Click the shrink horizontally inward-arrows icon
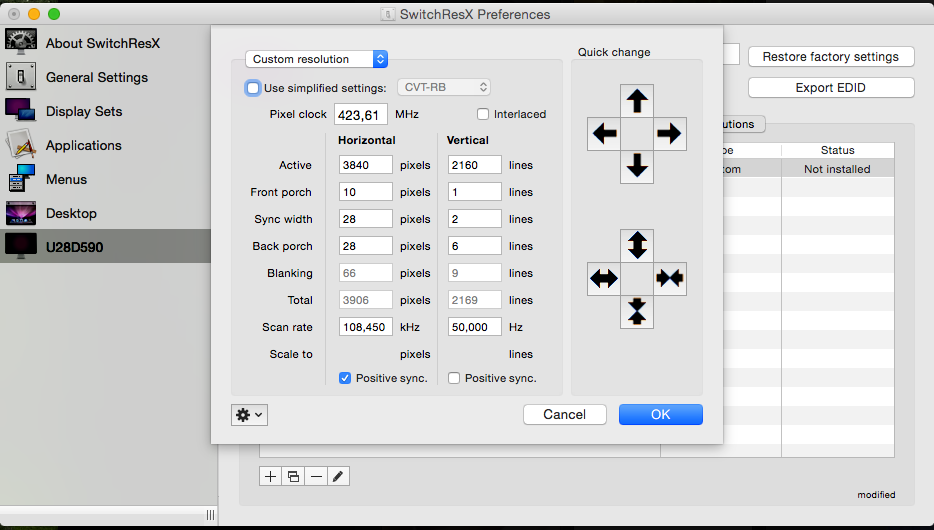Screen dimensions: 934x530 tap(670, 278)
